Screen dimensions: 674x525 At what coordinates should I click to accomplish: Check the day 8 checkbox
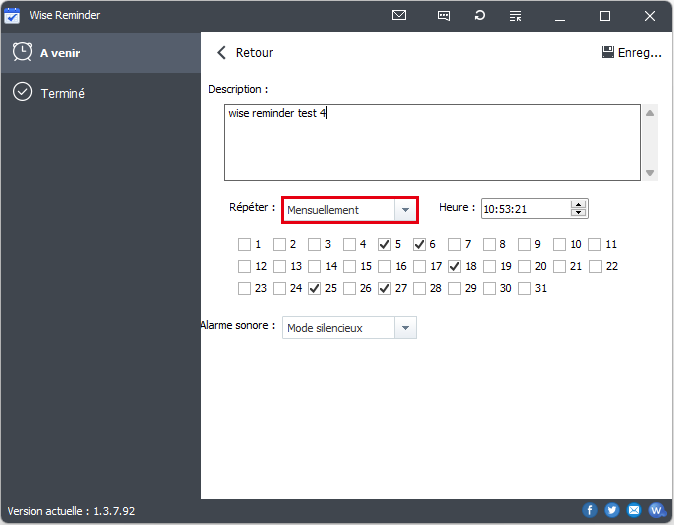(489, 245)
